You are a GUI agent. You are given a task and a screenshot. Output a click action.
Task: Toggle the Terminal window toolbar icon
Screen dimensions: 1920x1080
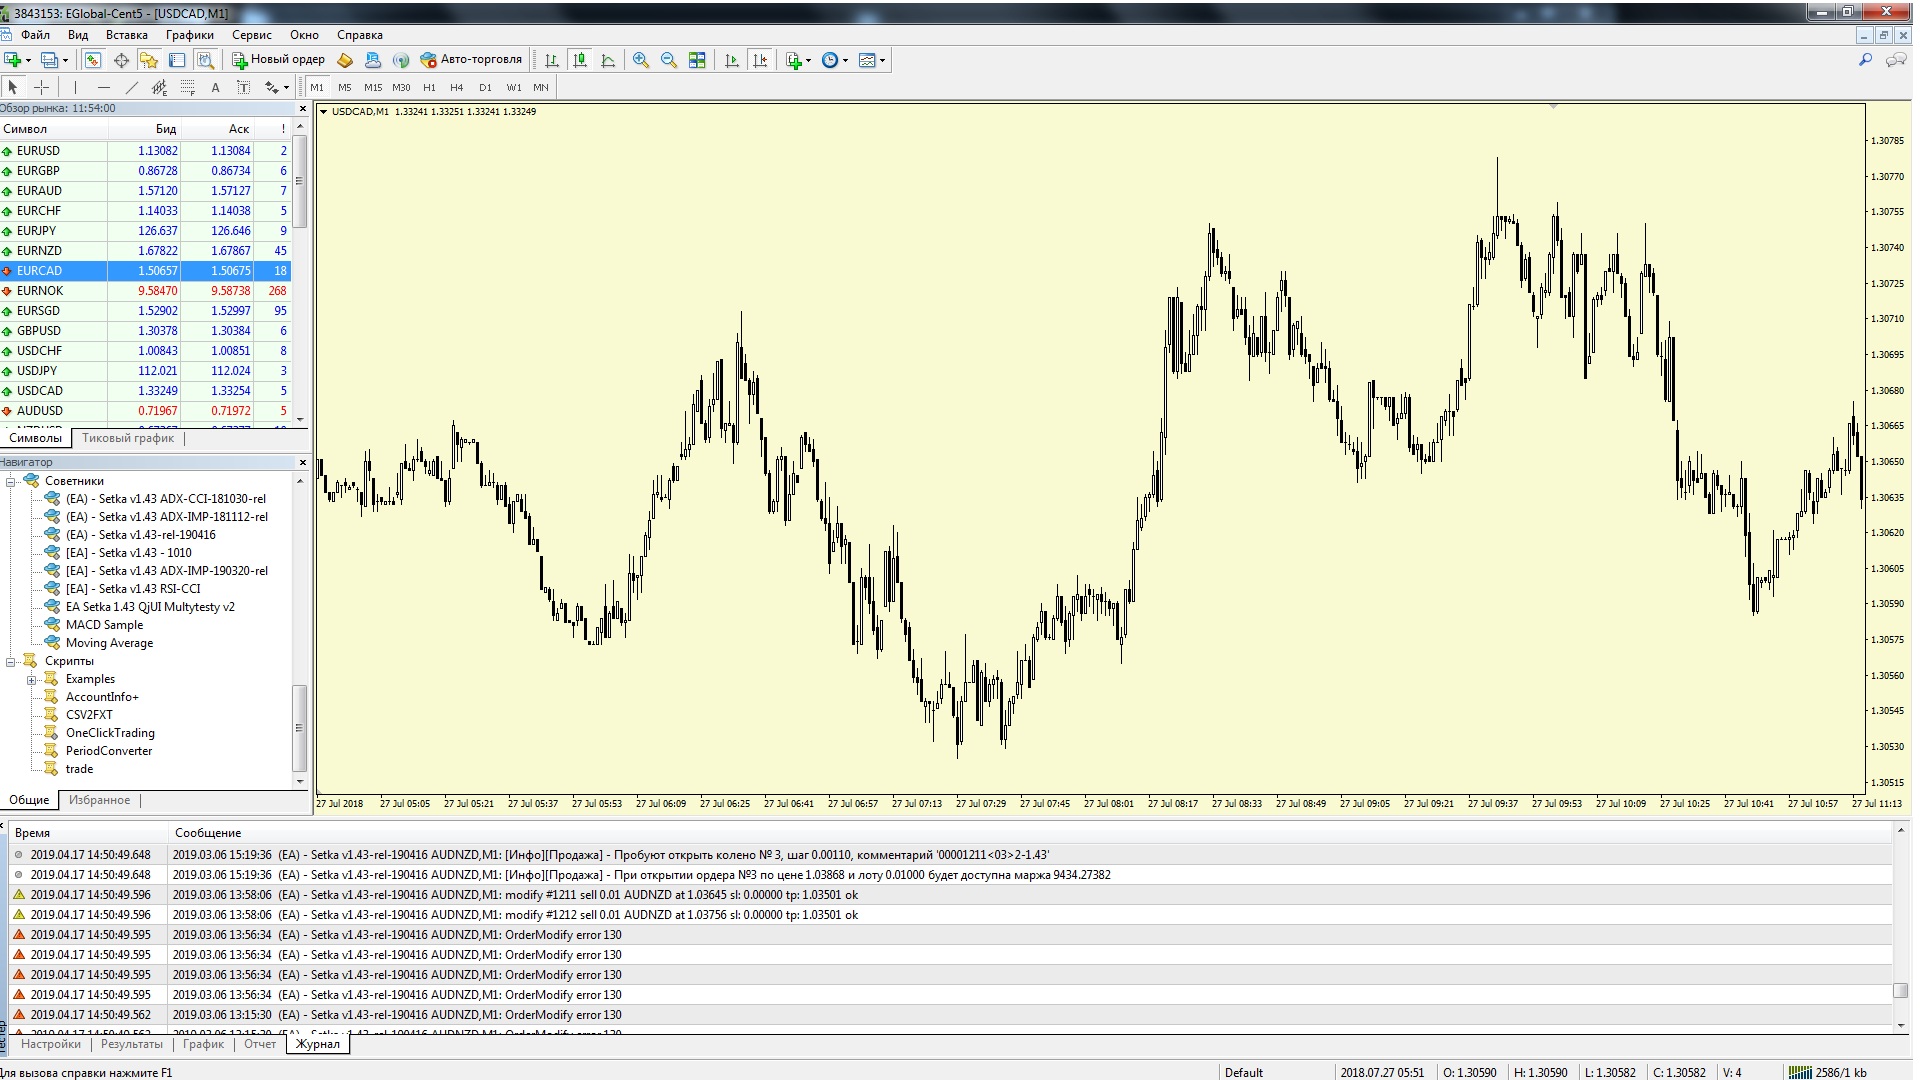[x=177, y=60]
